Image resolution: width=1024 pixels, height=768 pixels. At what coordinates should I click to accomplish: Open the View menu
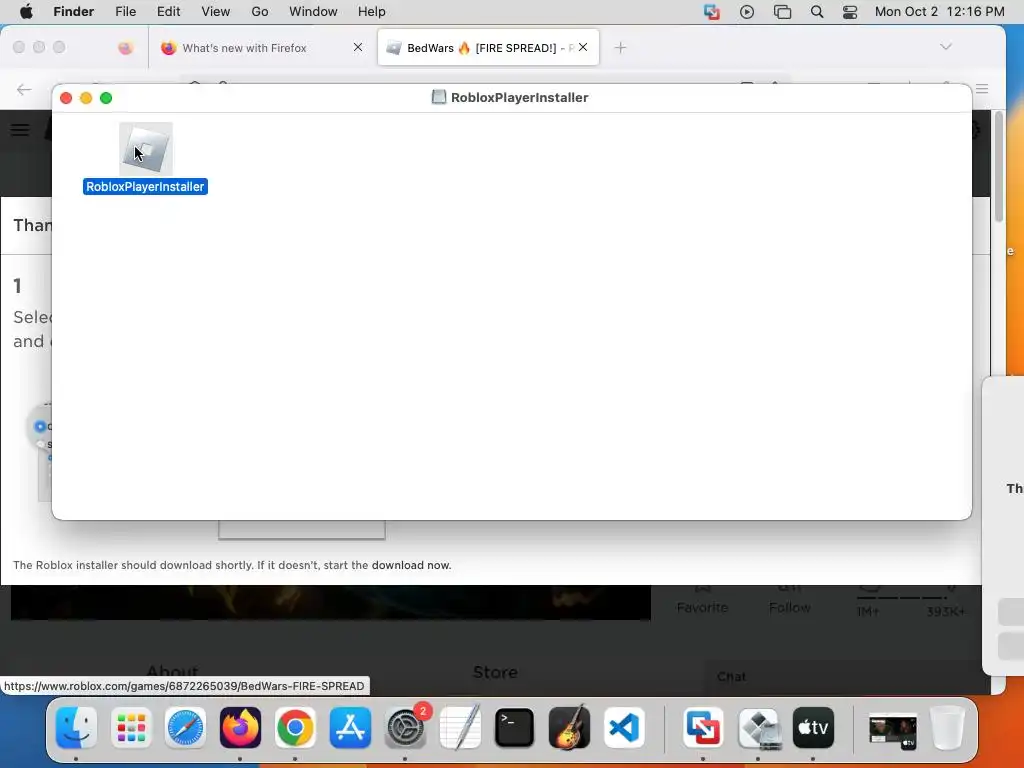pos(216,12)
